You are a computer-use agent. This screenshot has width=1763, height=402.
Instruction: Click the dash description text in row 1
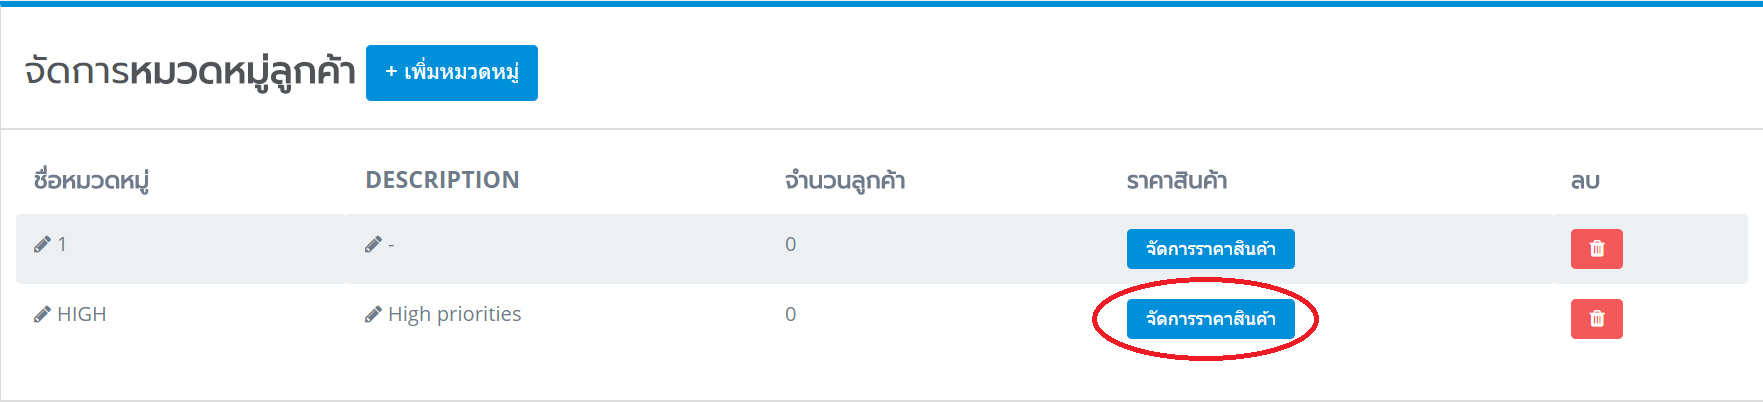(391, 245)
